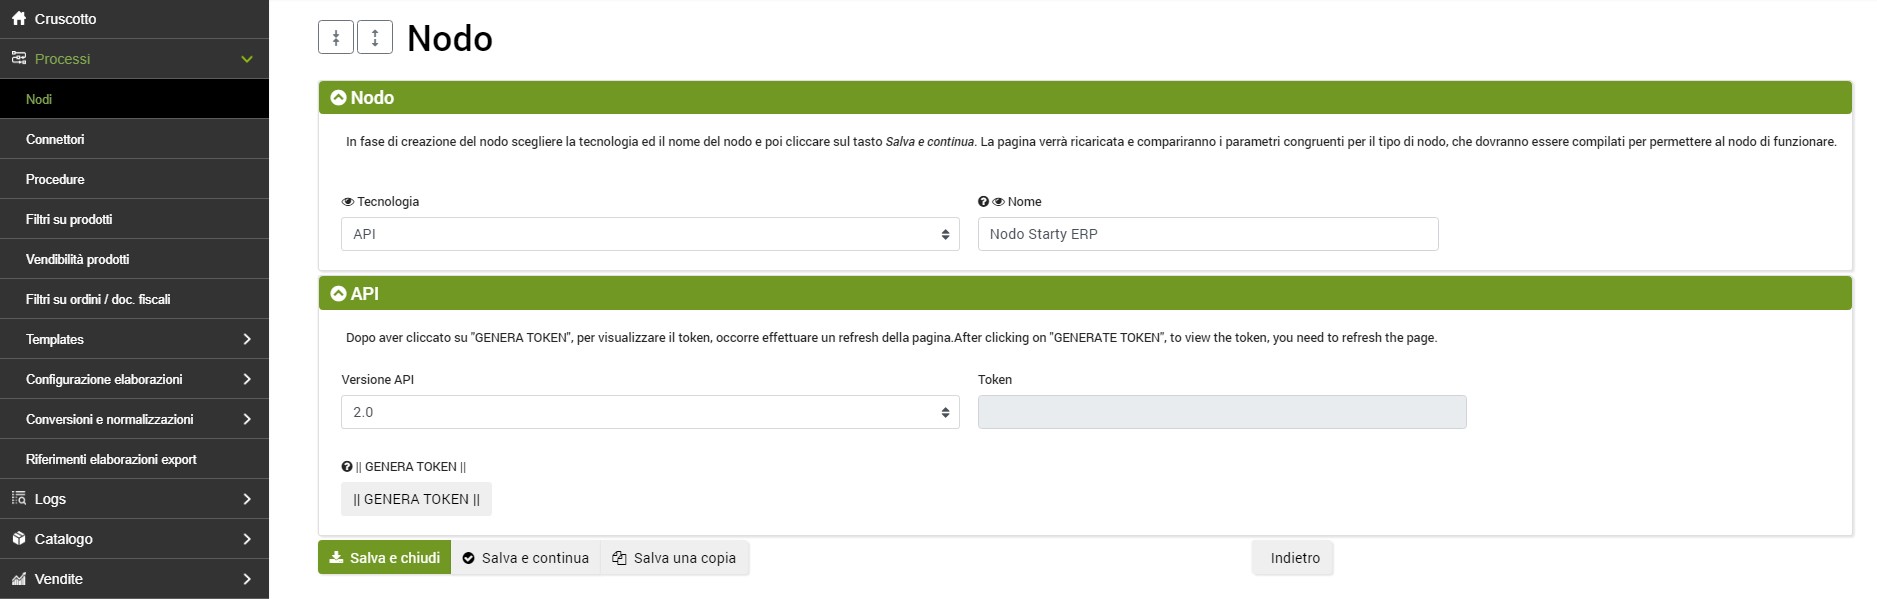Select Connettori in the sidebar menu
1877x599 pixels.
[x=55, y=139]
